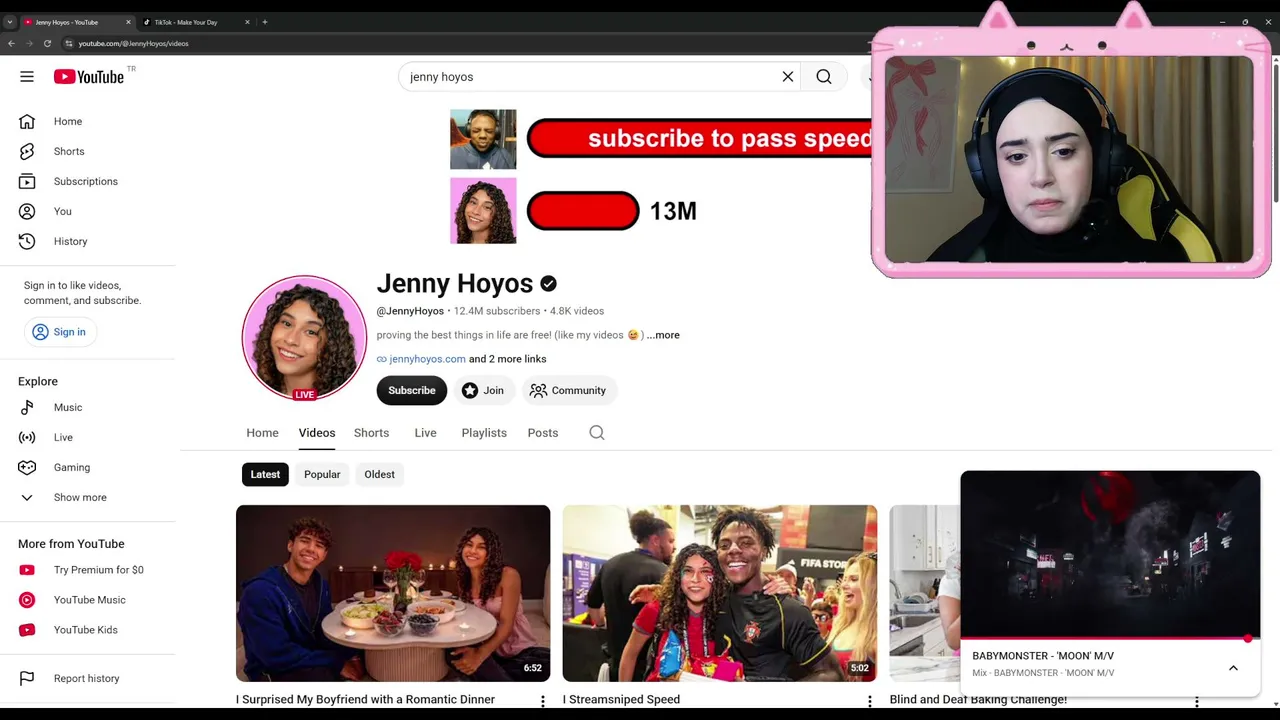
Task: Switch to the channel Shorts tab
Action: click(371, 433)
